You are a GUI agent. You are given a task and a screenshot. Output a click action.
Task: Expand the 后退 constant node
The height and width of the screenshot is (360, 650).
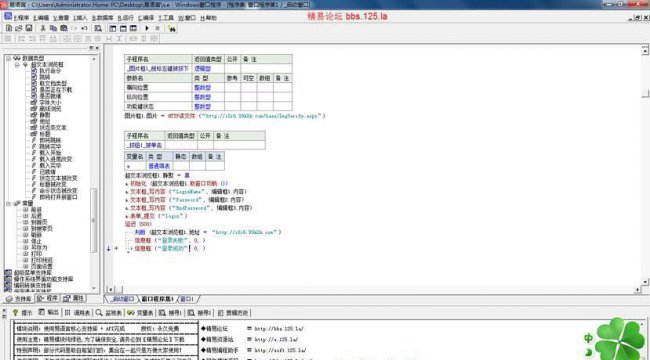[x=26, y=216]
